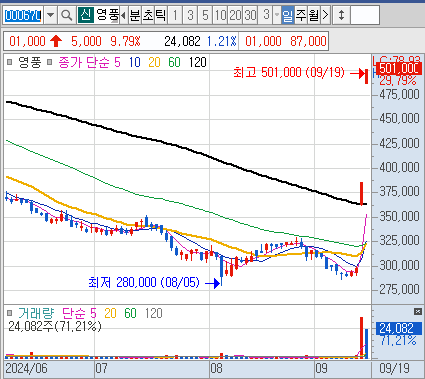Click the custom interval 3 button before dropdown
425x379 pixels.
click(266, 15)
